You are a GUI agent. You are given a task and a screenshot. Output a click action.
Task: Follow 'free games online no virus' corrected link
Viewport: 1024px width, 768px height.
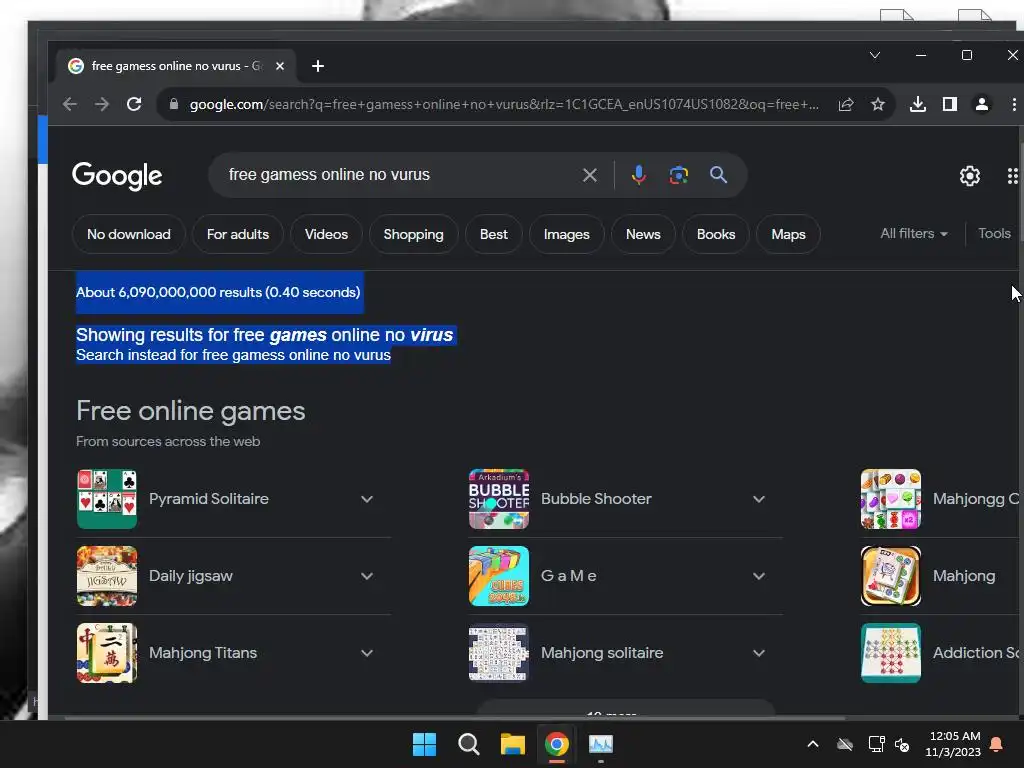tap(343, 335)
